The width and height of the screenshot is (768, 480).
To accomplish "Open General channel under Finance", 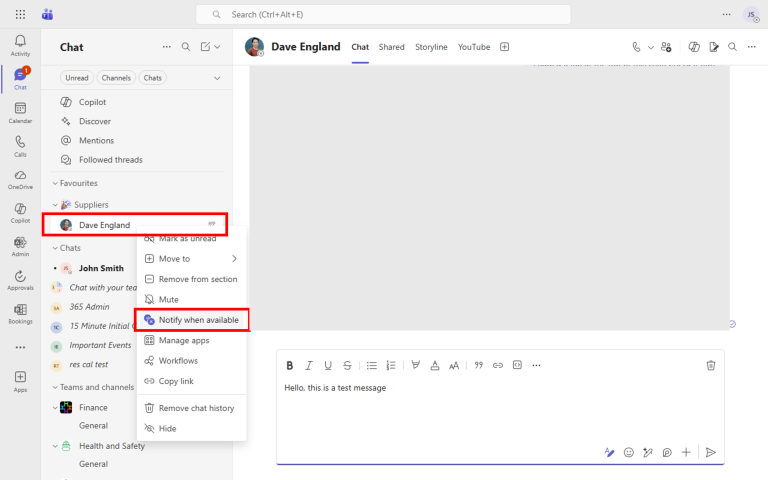I will coord(93,426).
